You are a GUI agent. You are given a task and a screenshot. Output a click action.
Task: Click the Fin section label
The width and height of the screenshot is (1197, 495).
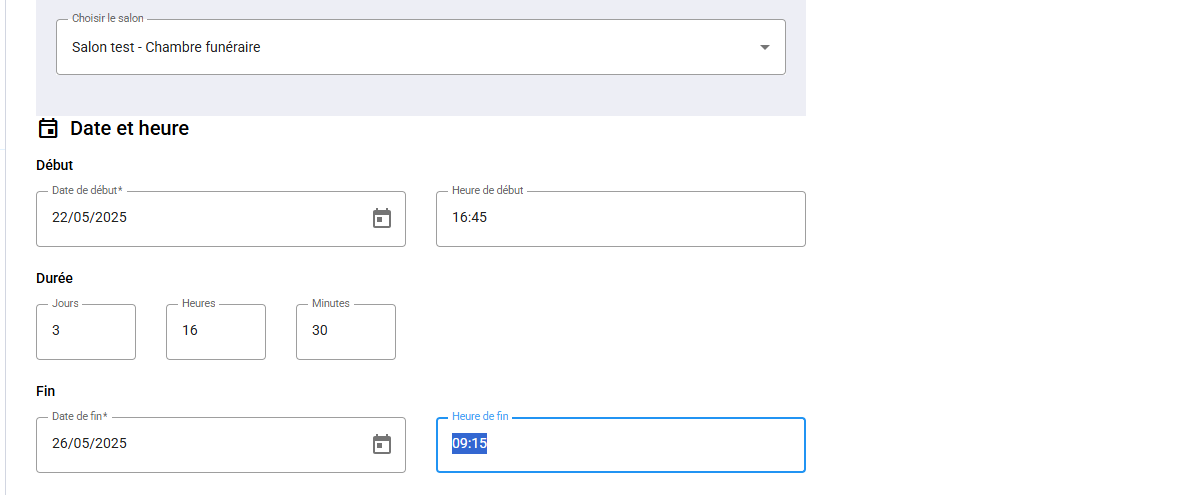[x=46, y=391]
